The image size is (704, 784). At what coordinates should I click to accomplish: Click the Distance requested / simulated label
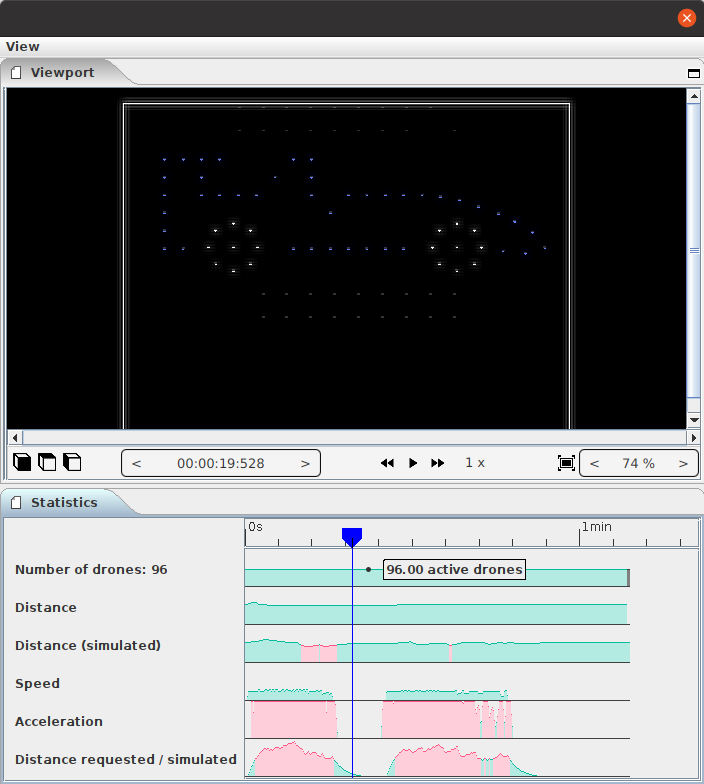click(x=126, y=760)
